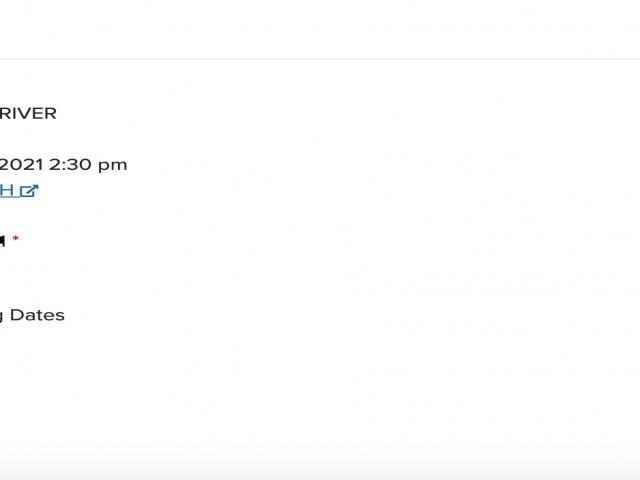Click the letter R in RIVER
The width and height of the screenshot is (640, 480).
tap(4, 113)
